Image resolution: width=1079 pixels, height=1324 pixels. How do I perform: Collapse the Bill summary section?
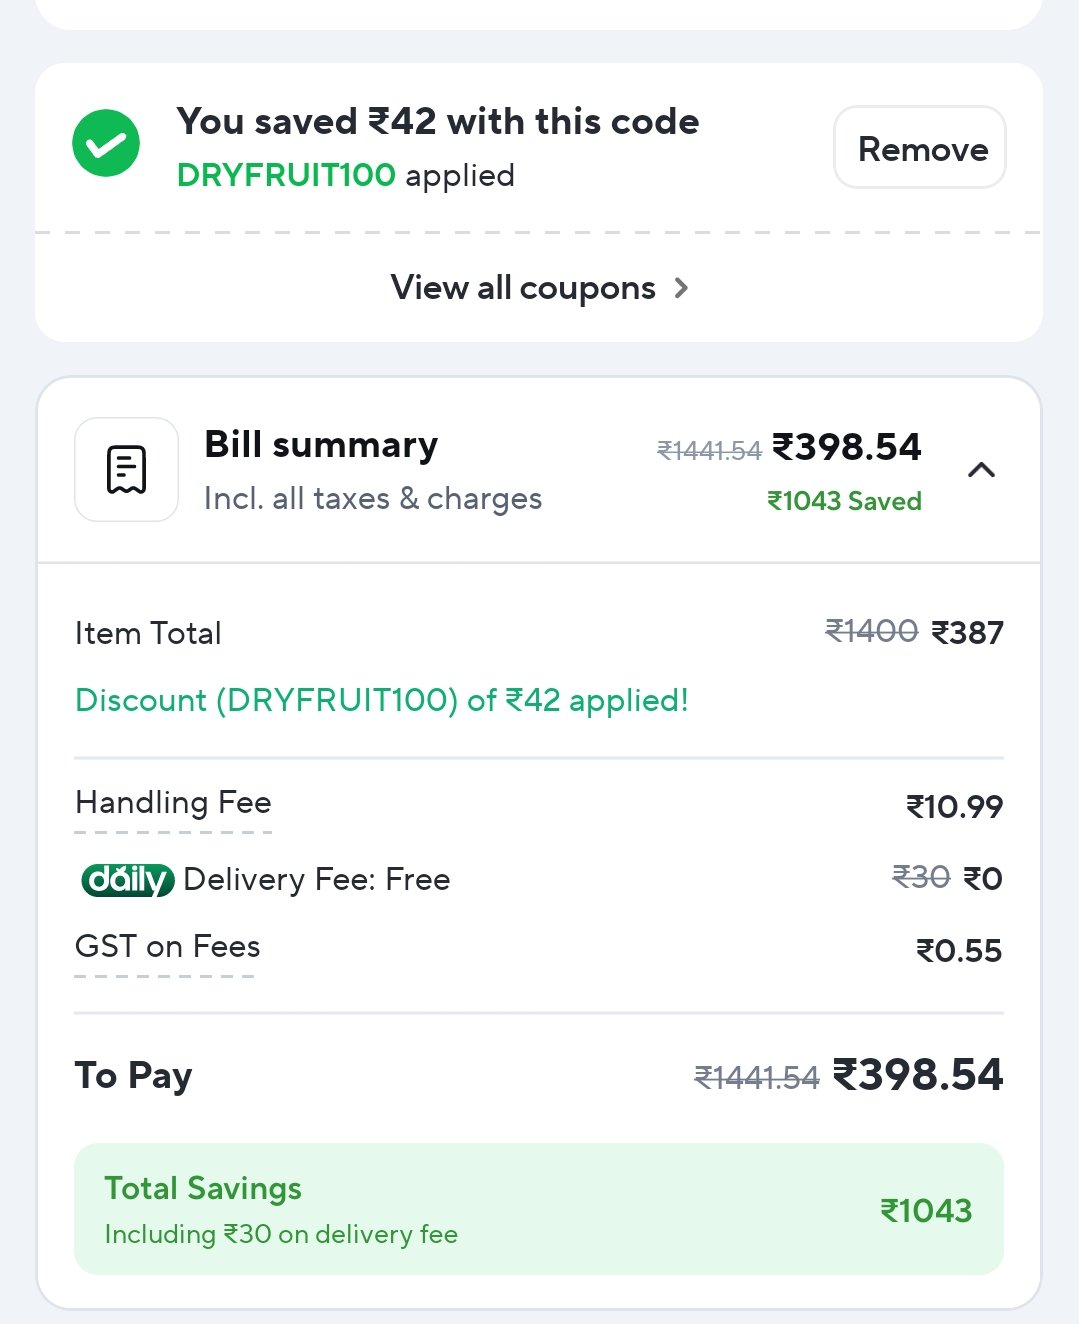click(x=981, y=470)
